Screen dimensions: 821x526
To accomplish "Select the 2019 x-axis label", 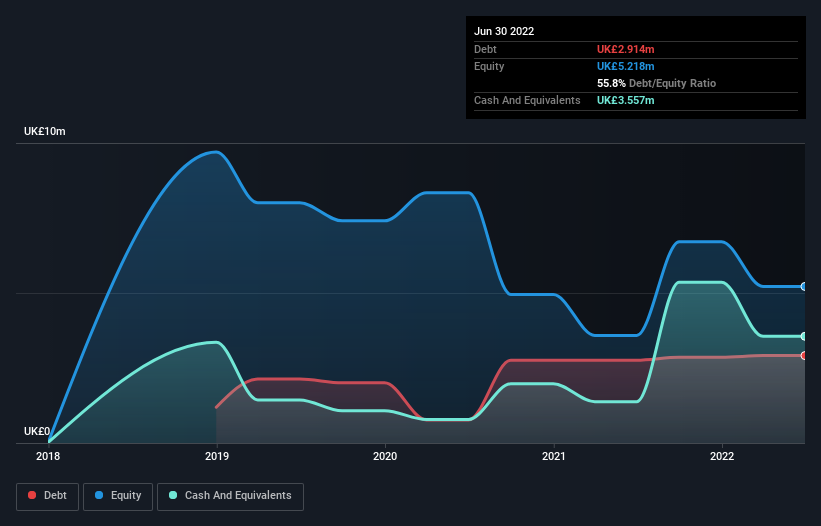I will tap(217, 456).
